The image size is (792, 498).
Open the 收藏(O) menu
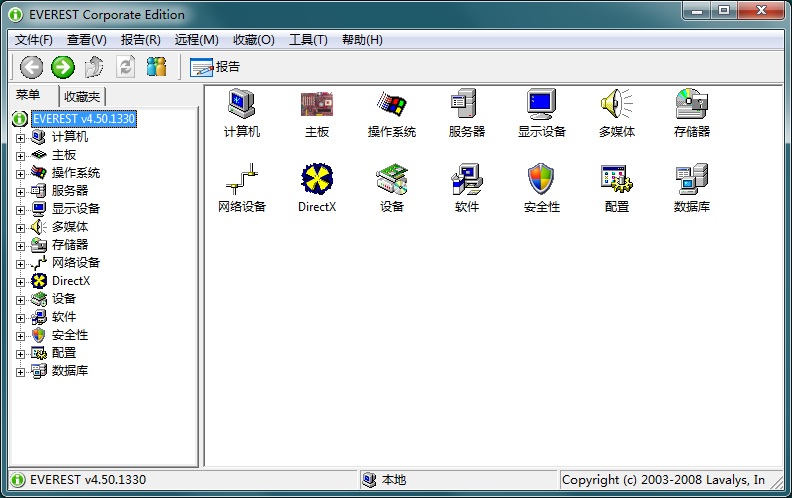point(254,40)
